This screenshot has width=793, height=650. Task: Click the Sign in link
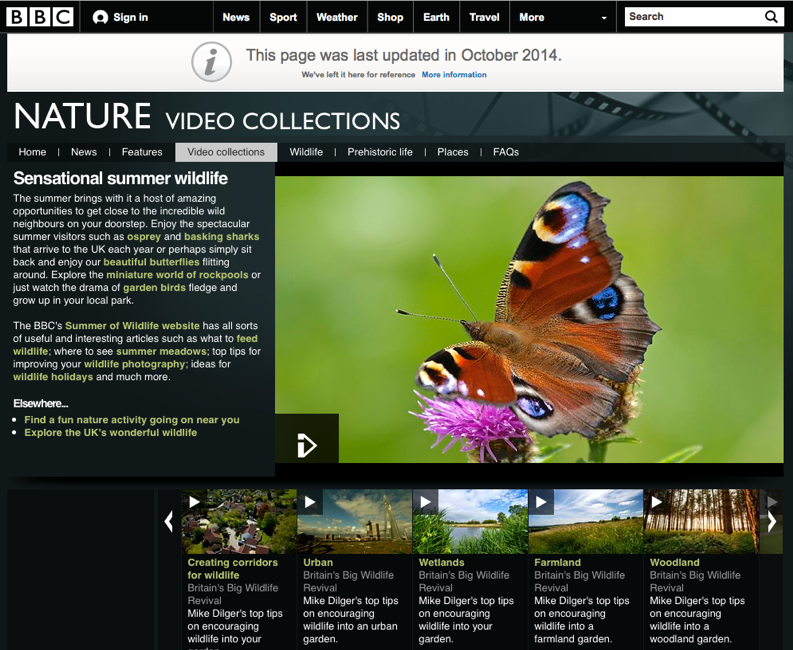pyautogui.click(x=130, y=17)
